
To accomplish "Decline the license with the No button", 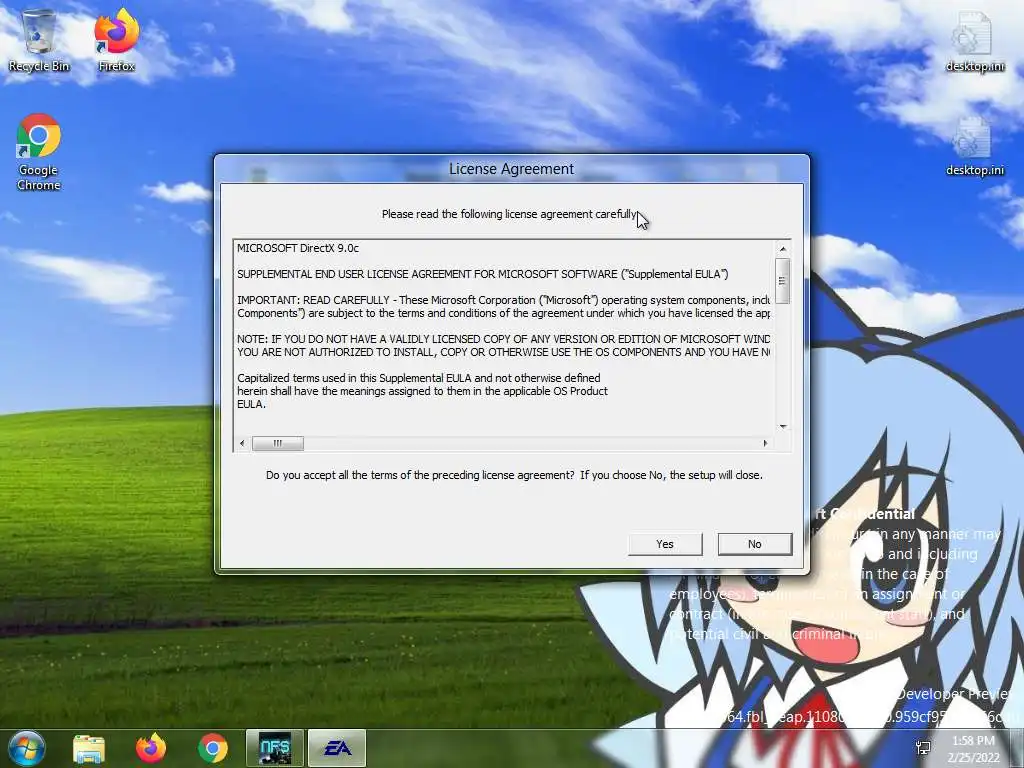I will [x=755, y=544].
